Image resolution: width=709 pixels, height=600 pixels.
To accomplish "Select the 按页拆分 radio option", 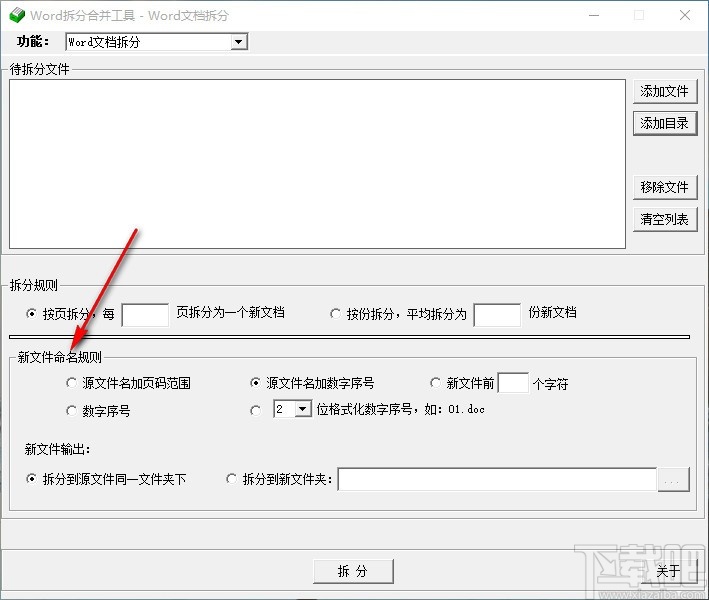I will [x=31, y=313].
